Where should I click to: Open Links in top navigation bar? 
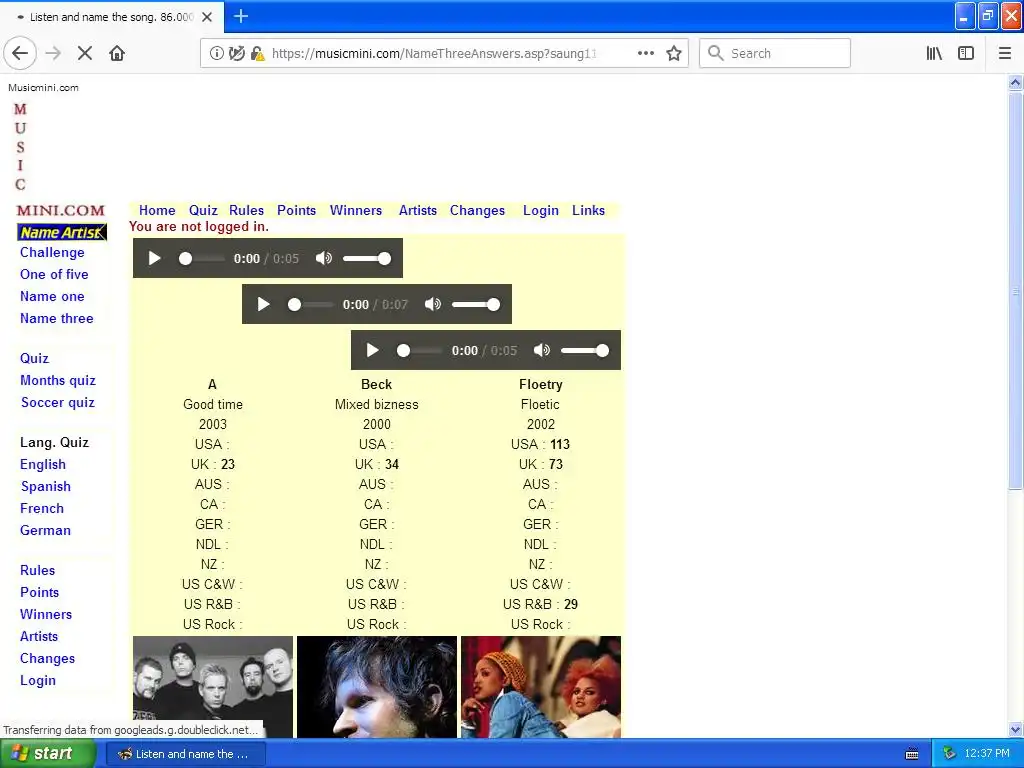(x=588, y=210)
